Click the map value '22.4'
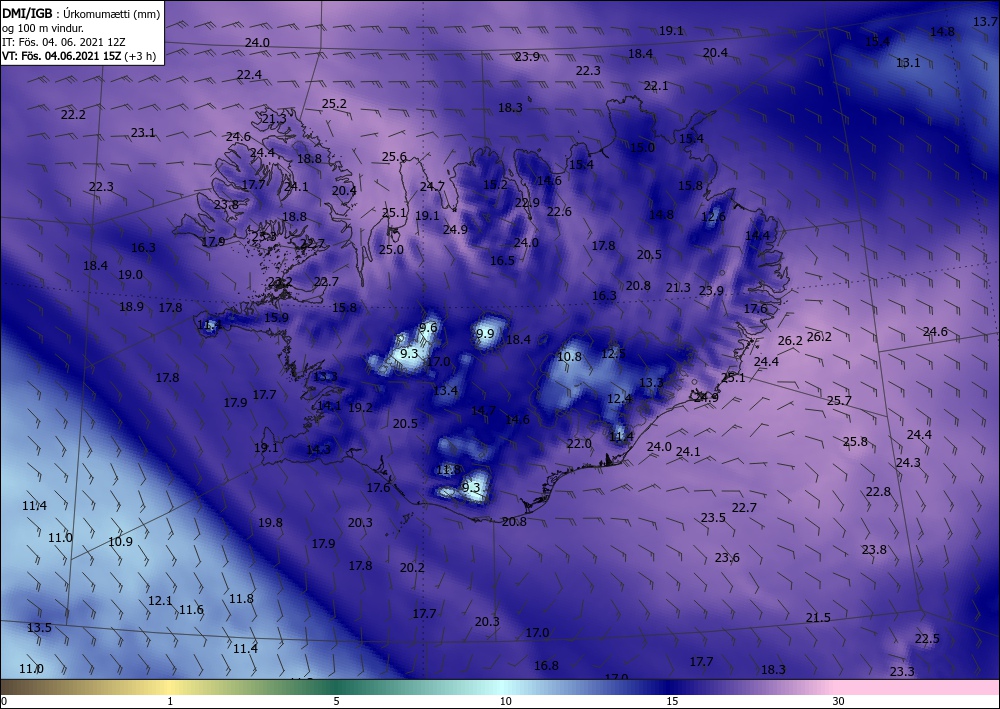 (x=249, y=74)
